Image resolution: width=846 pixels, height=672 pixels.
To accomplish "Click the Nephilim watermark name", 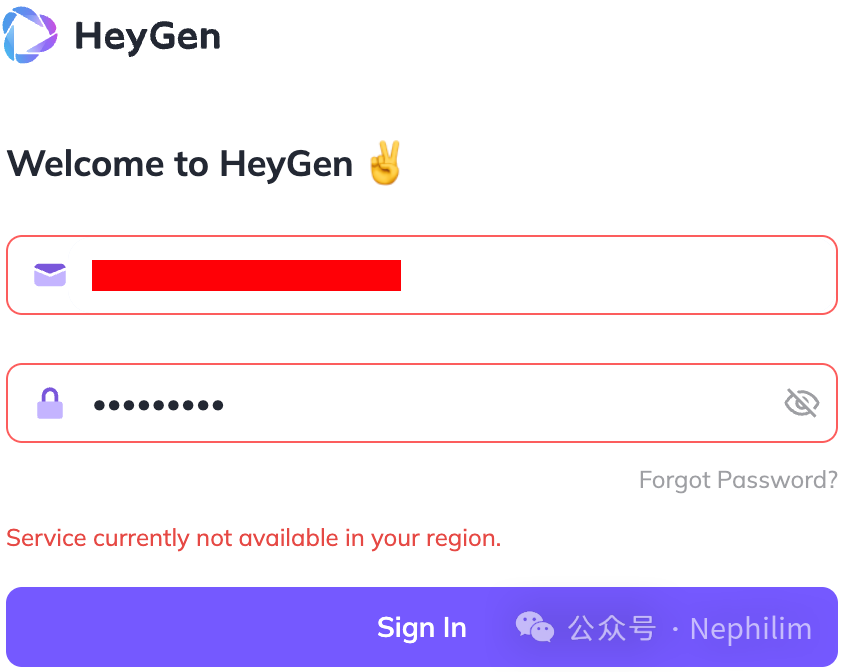I will tap(750, 629).
